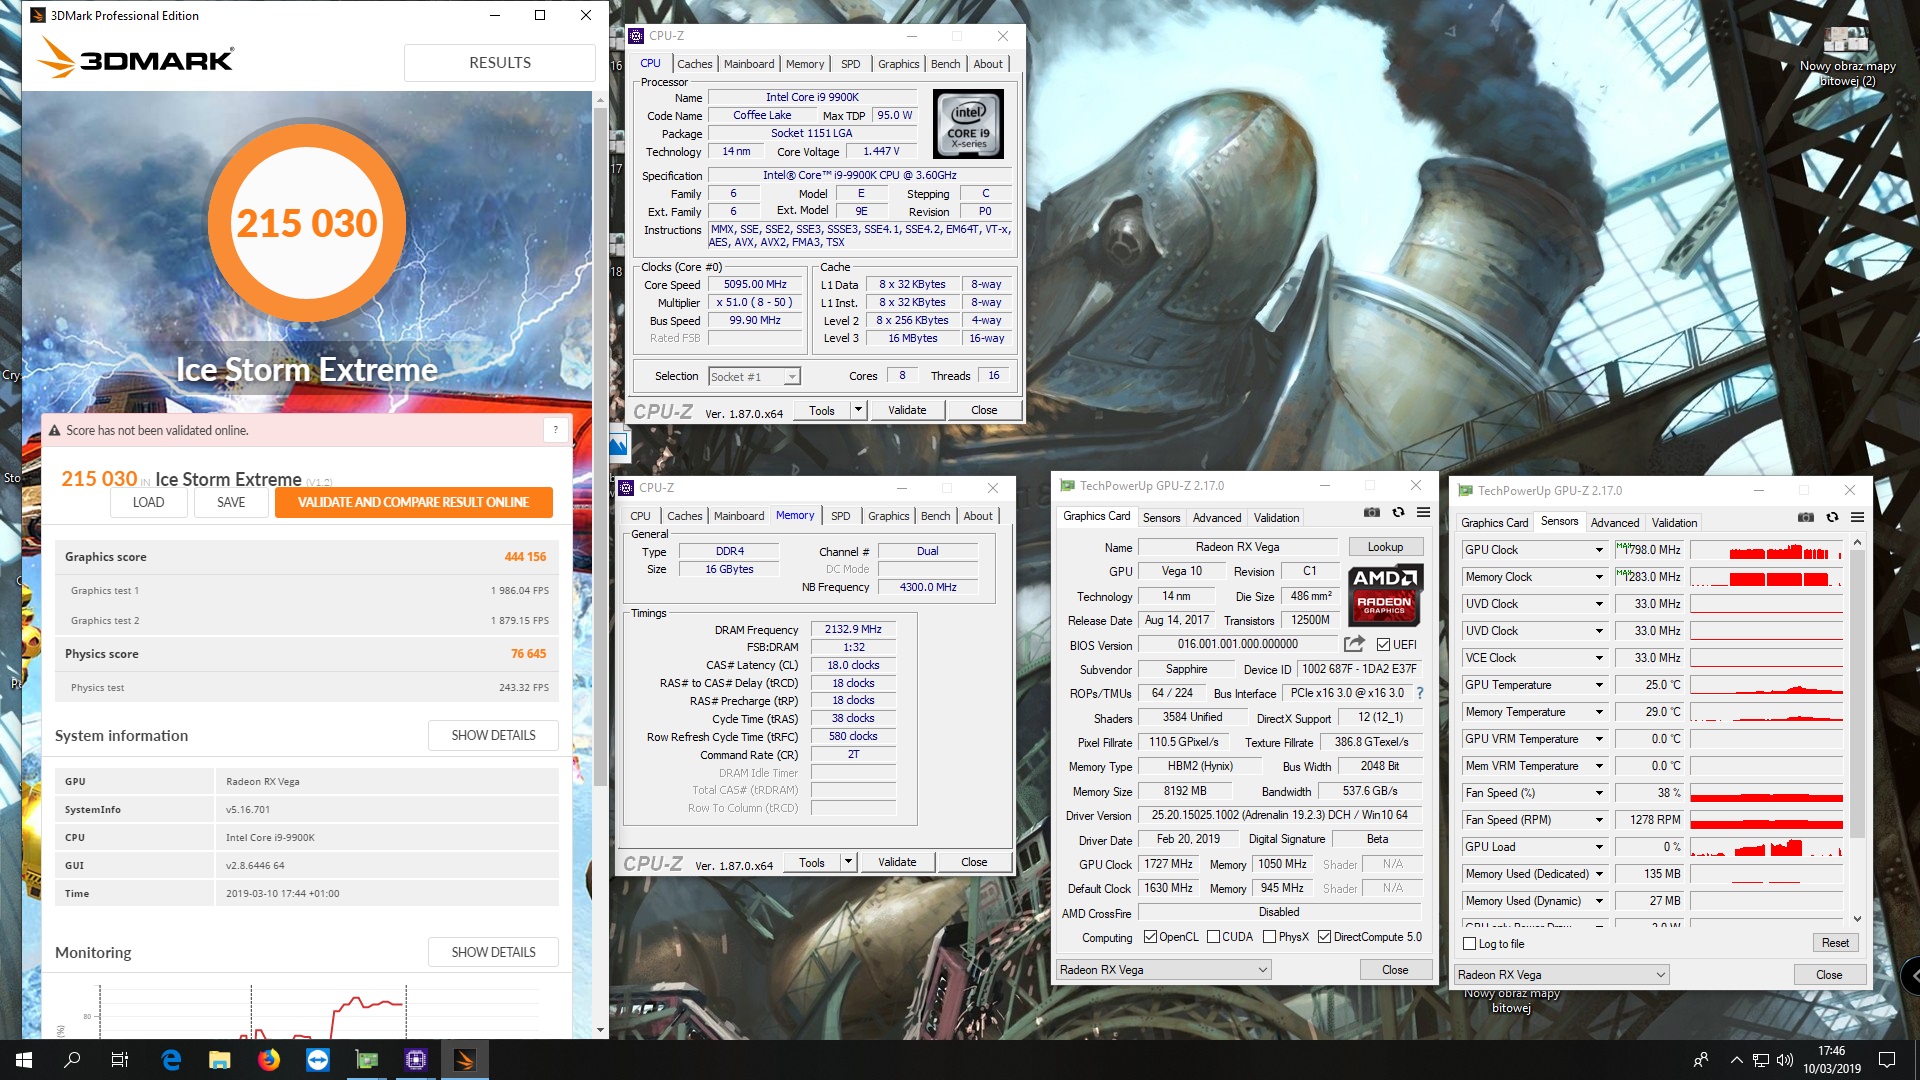Click GPU-Z Graphics Card window screenshot camera icon
Viewport: 1920px width, 1080px height.
pos(1372,513)
